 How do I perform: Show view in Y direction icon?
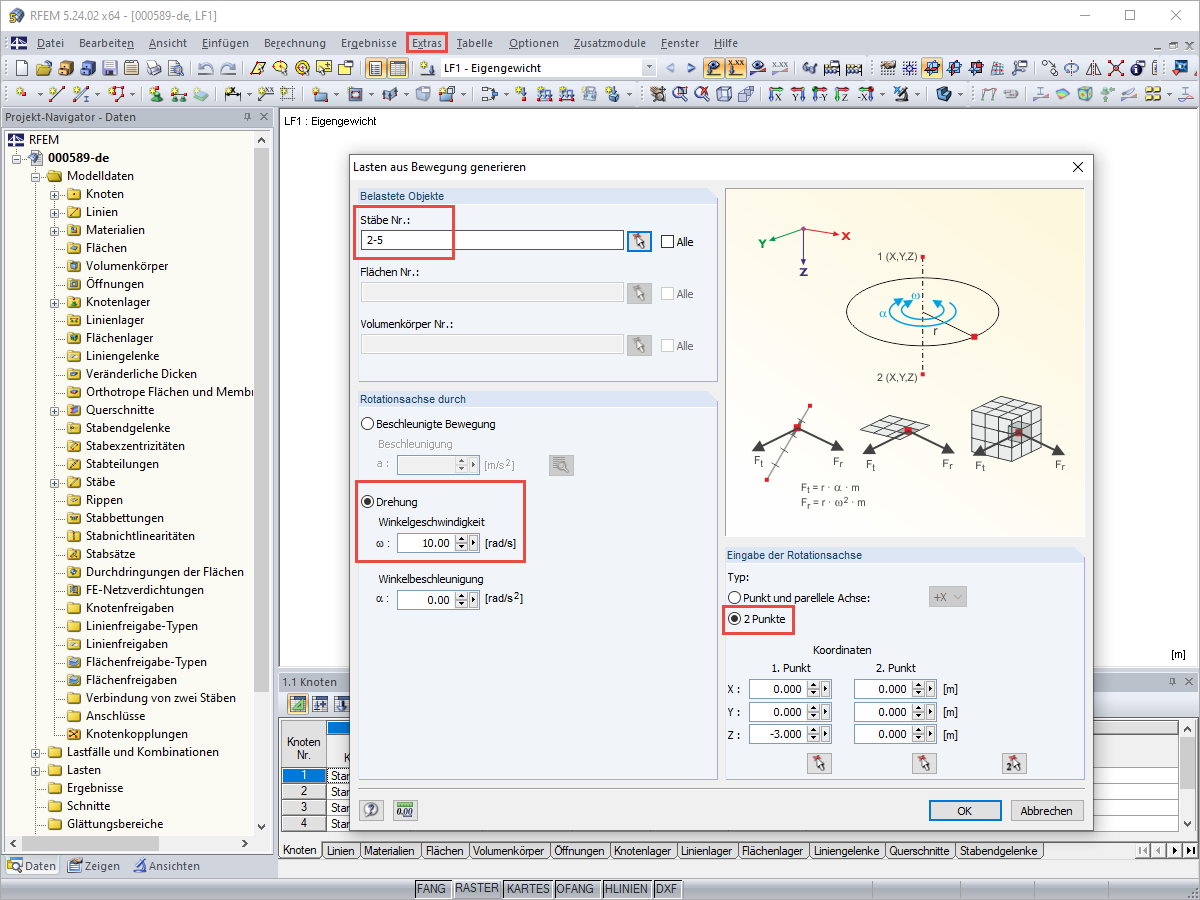[797, 94]
